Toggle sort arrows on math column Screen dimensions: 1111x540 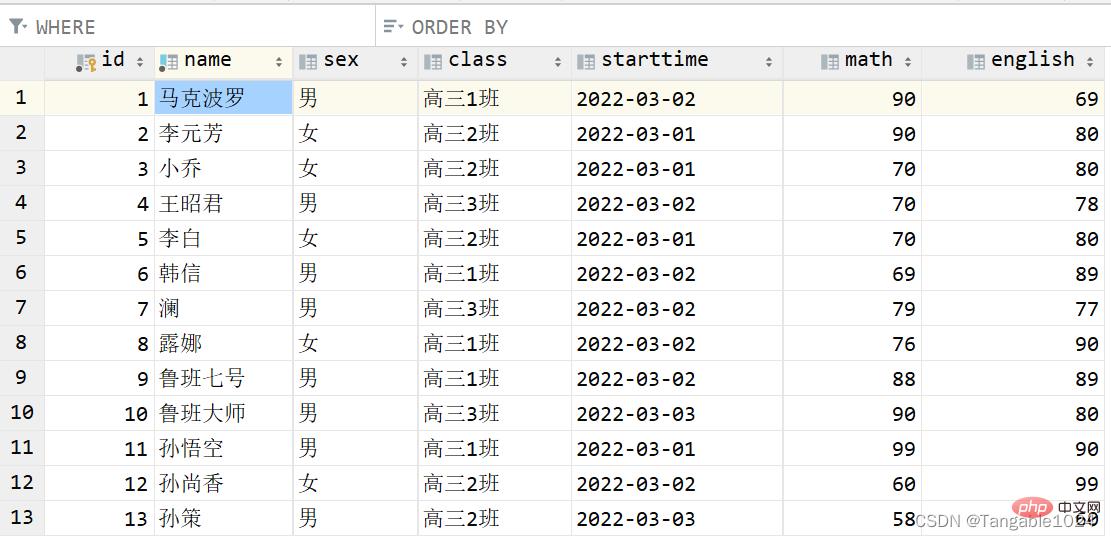coord(908,62)
